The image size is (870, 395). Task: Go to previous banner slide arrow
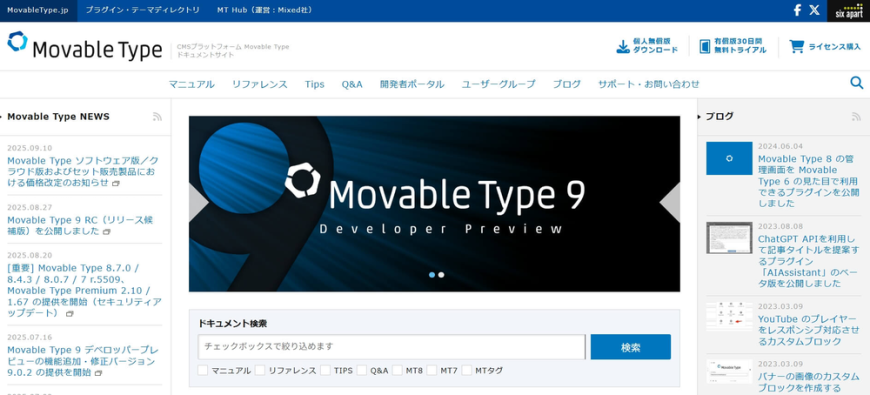[x=198, y=202]
